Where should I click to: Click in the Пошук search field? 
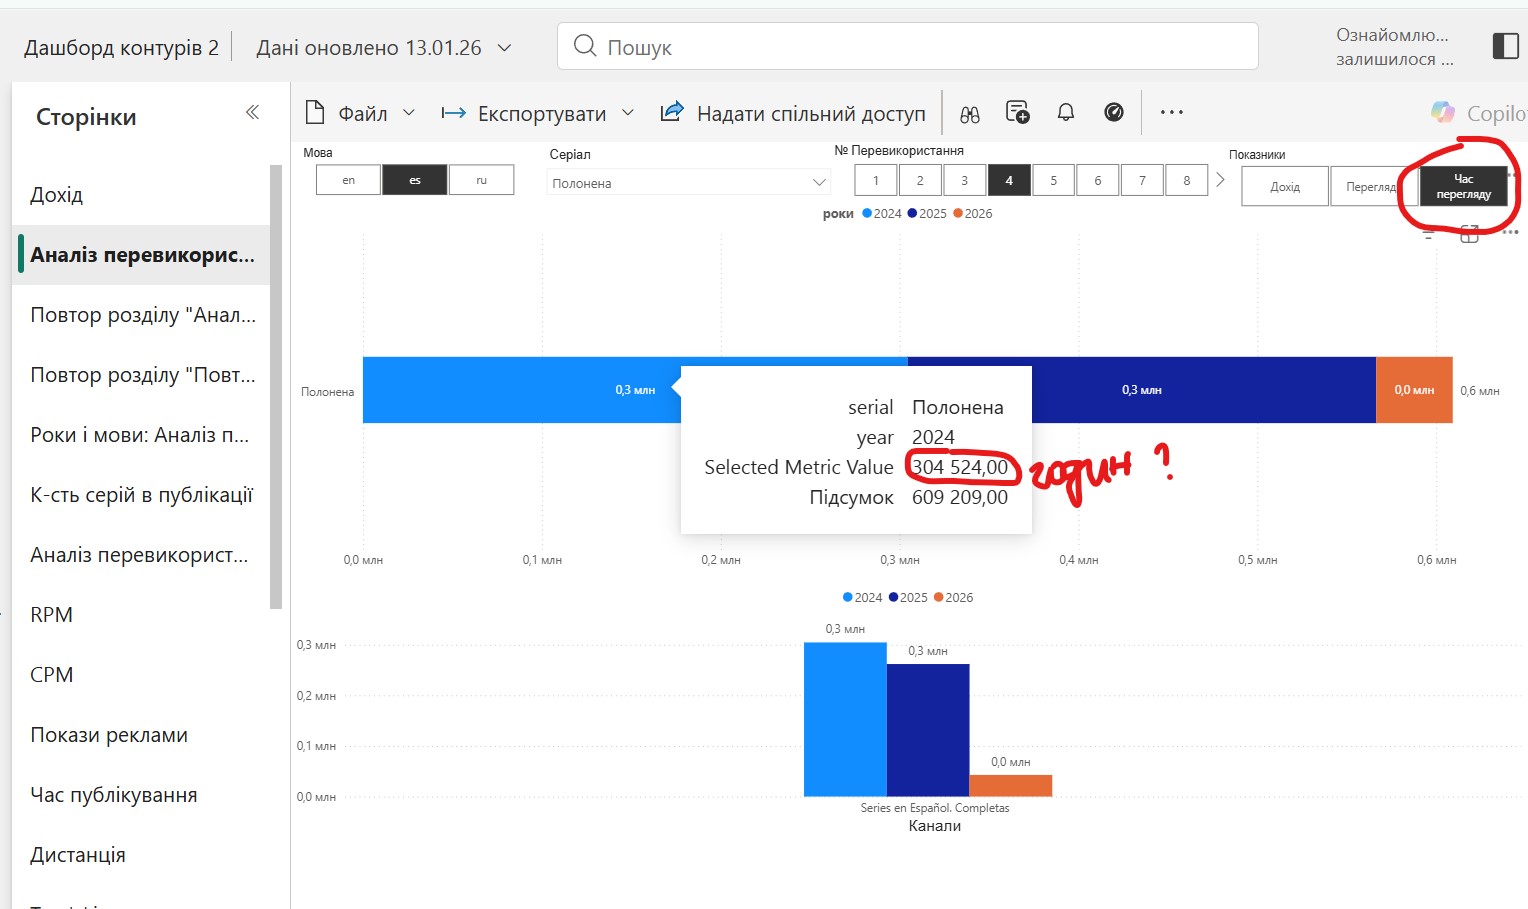tap(907, 46)
